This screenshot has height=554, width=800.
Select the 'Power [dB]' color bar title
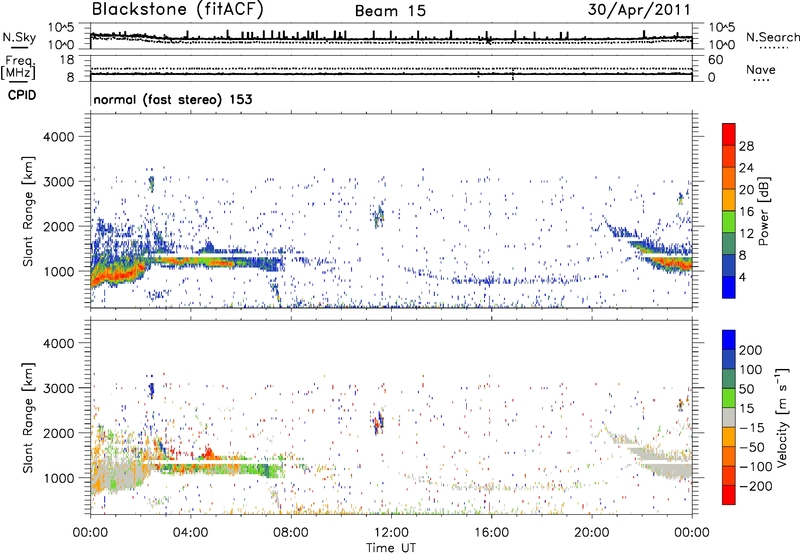click(x=763, y=211)
